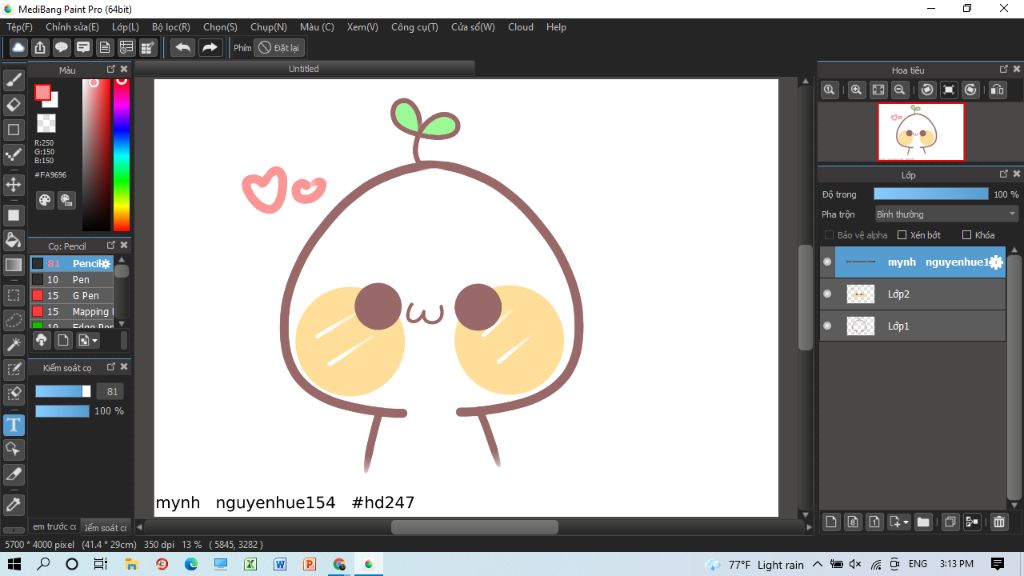This screenshot has width=1024, height=576.
Task: Open the Lớp(L) menu
Action: pos(125,27)
